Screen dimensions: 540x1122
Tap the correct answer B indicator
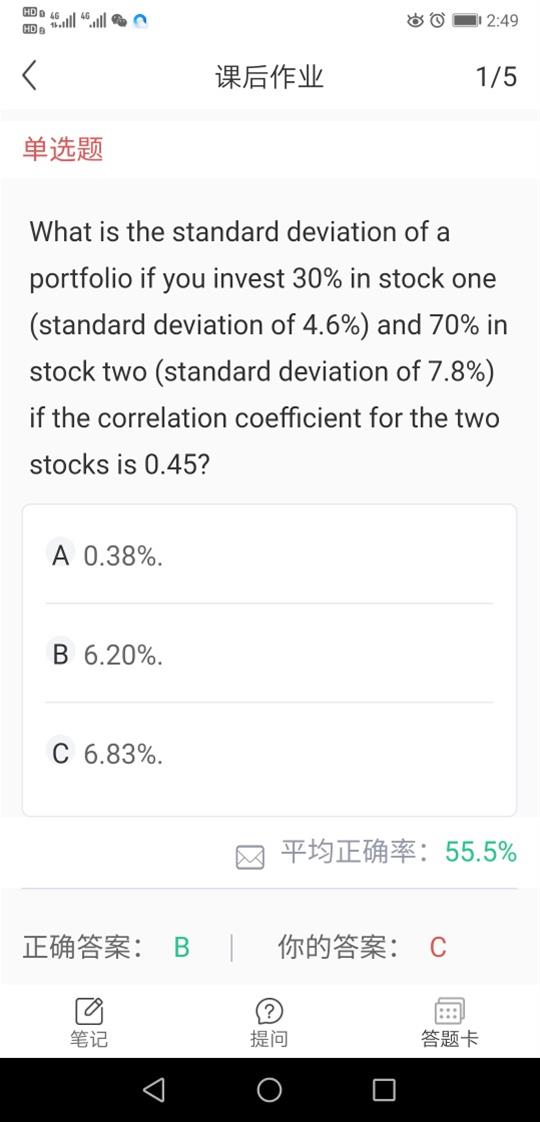tap(182, 947)
